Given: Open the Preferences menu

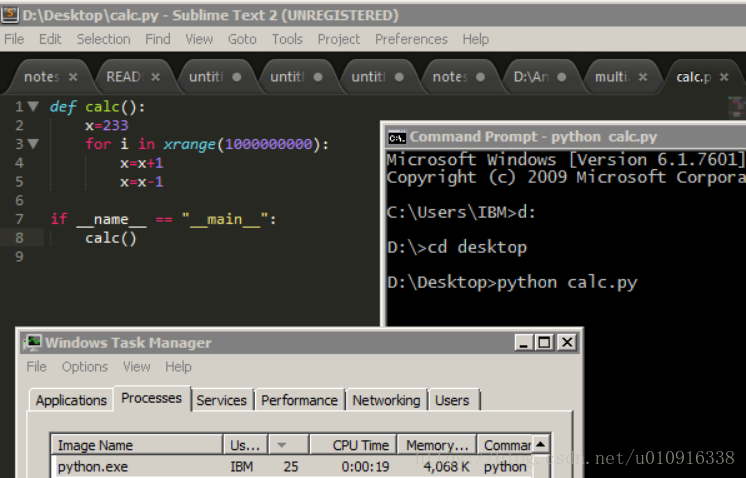Looking at the screenshot, I should [412, 39].
